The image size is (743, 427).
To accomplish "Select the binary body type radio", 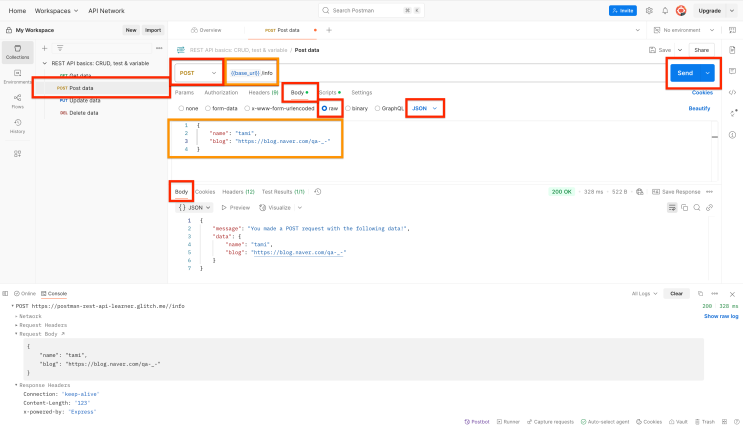I will click(348, 108).
